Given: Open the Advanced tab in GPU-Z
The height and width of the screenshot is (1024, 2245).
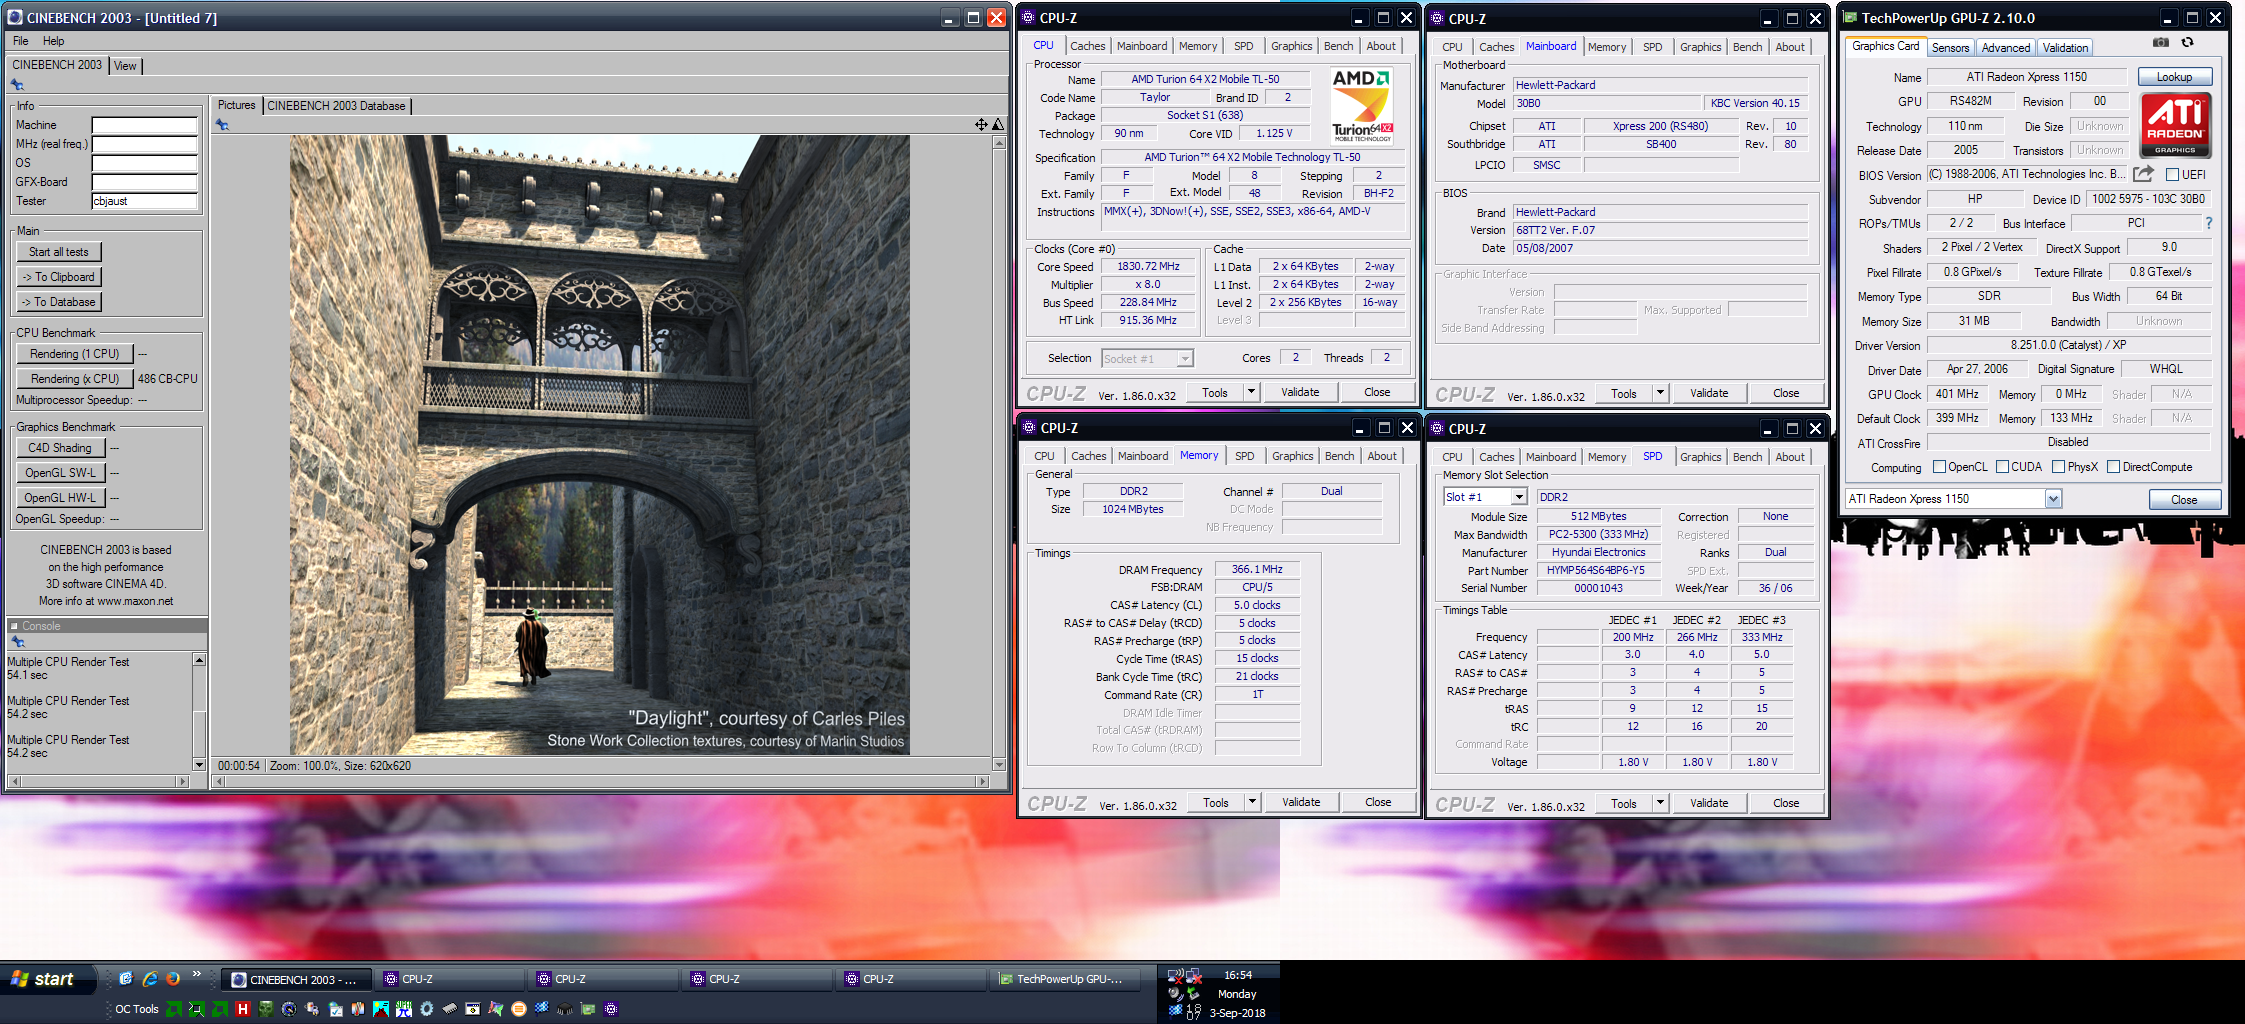Looking at the screenshot, I should [x=2006, y=48].
